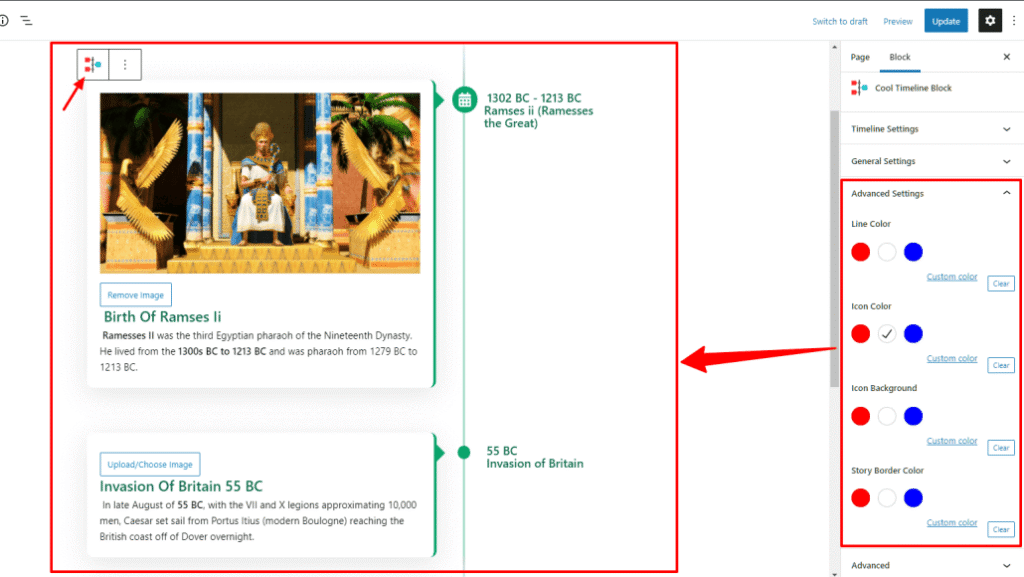This screenshot has height=577, width=1024.
Task: Select the white Icon Color swatch
Action: [886, 333]
